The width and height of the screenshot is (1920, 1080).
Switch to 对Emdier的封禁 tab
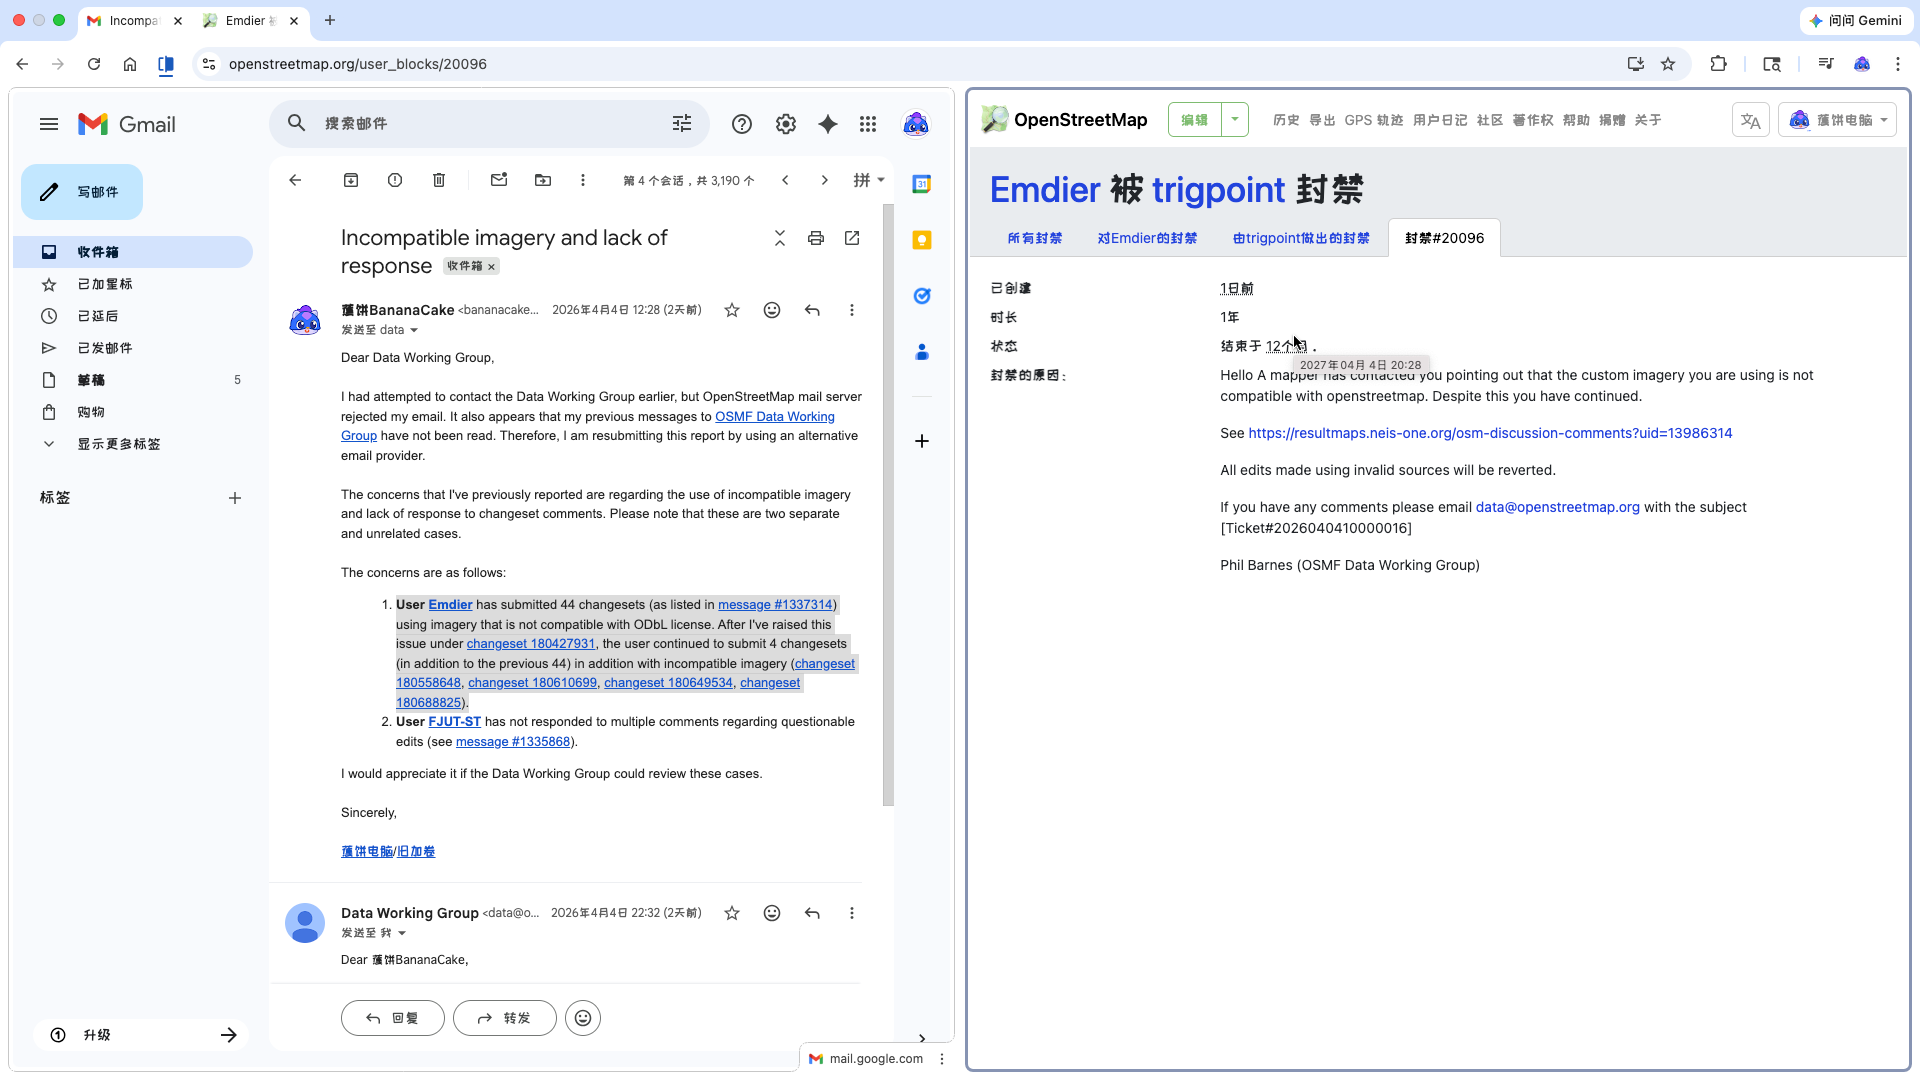coord(1147,238)
